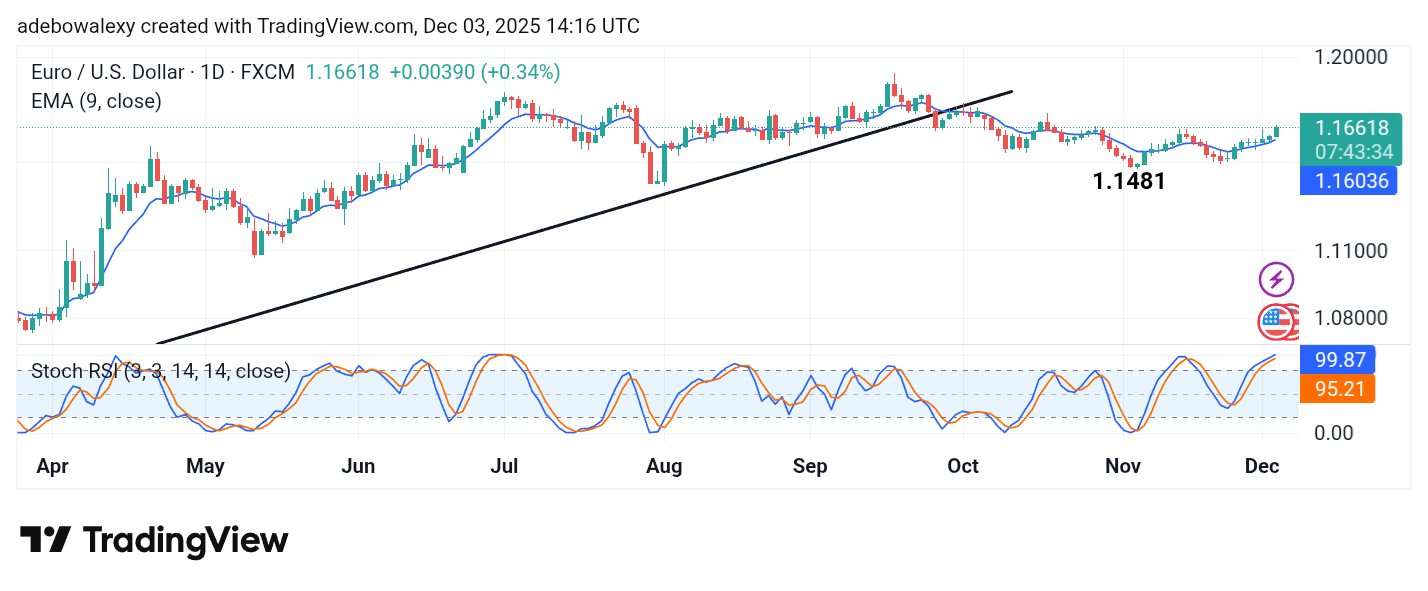
Task: Click the Sep label on the time axis
Action: [x=810, y=467]
